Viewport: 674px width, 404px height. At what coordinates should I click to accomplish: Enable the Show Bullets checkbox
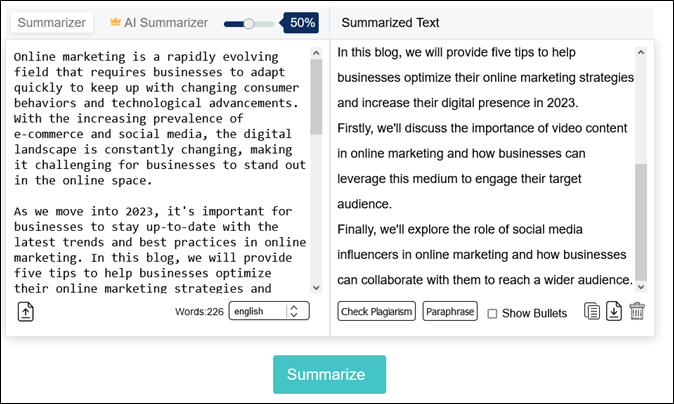pyautogui.click(x=492, y=313)
